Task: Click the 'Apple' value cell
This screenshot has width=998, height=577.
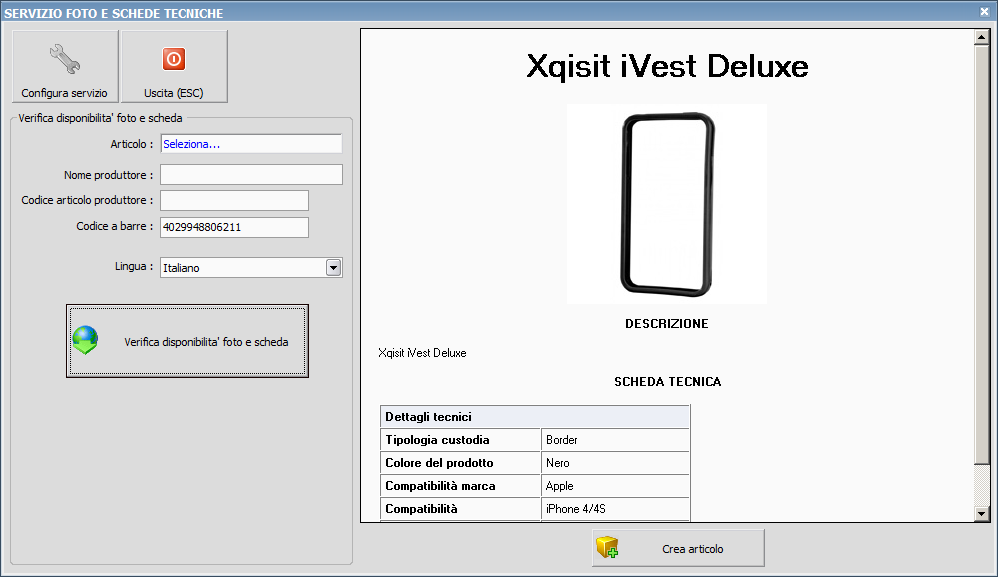Action: (x=615, y=485)
